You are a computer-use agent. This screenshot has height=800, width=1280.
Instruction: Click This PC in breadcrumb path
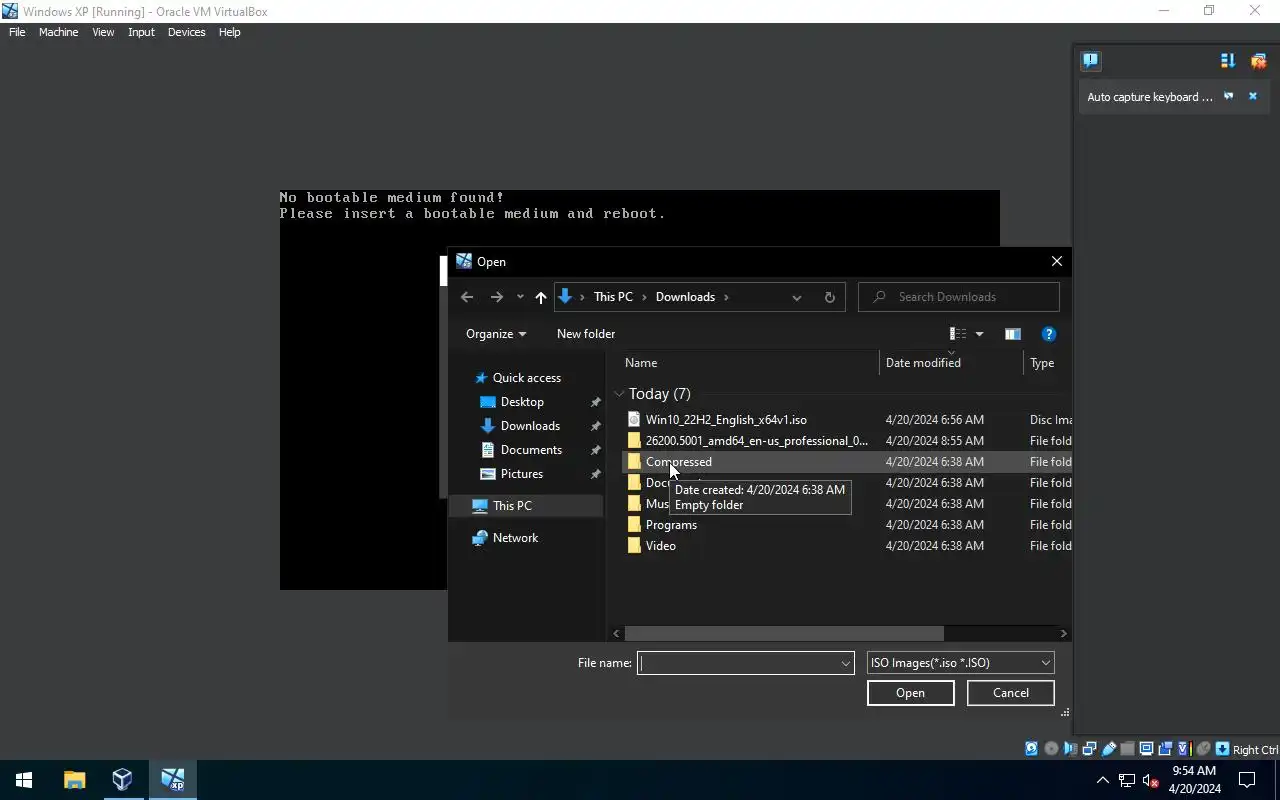[x=613, y=297]
